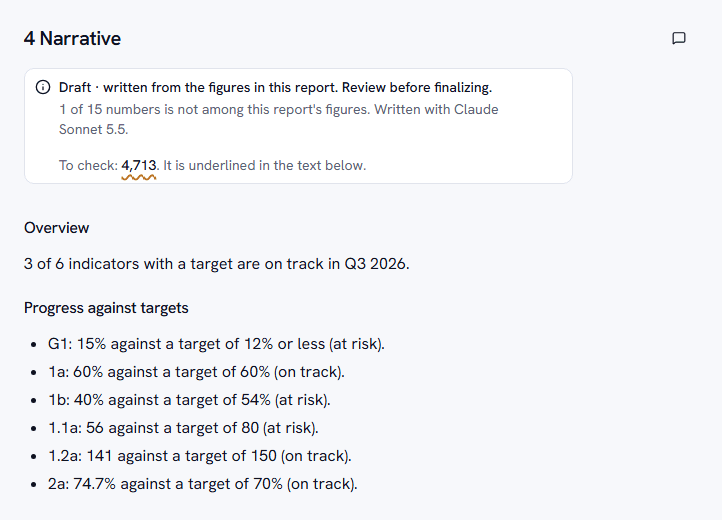Image resolution: width=722 pixels, height=520 pixels.
Task: Click the 1.2a on track bullet line
Action: [x=200, y=456]
